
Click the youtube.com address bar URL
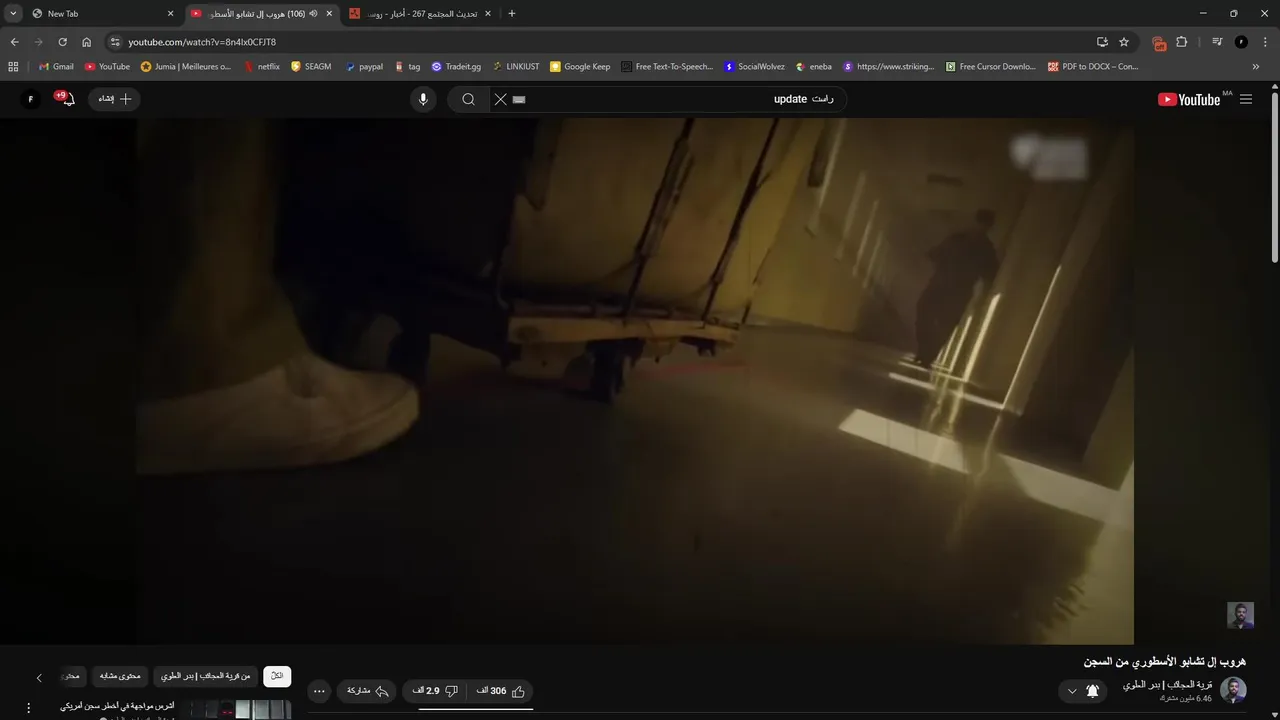(x=202, y=42)
